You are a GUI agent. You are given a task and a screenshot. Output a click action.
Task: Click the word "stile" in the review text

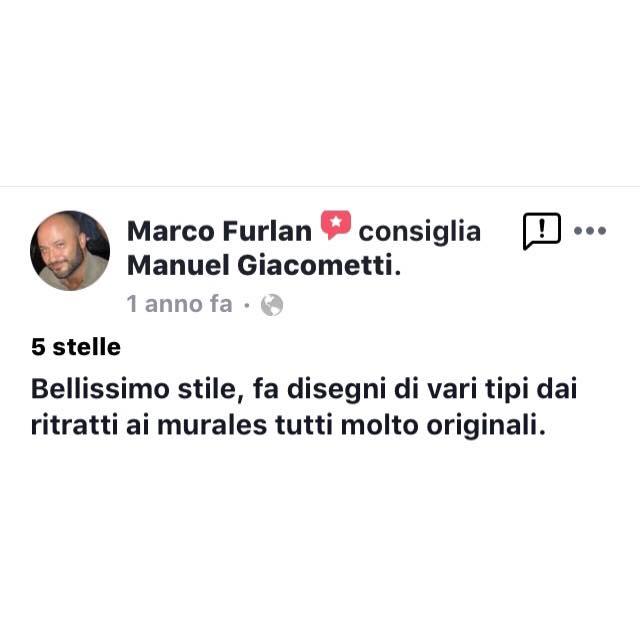click(208, 390)
